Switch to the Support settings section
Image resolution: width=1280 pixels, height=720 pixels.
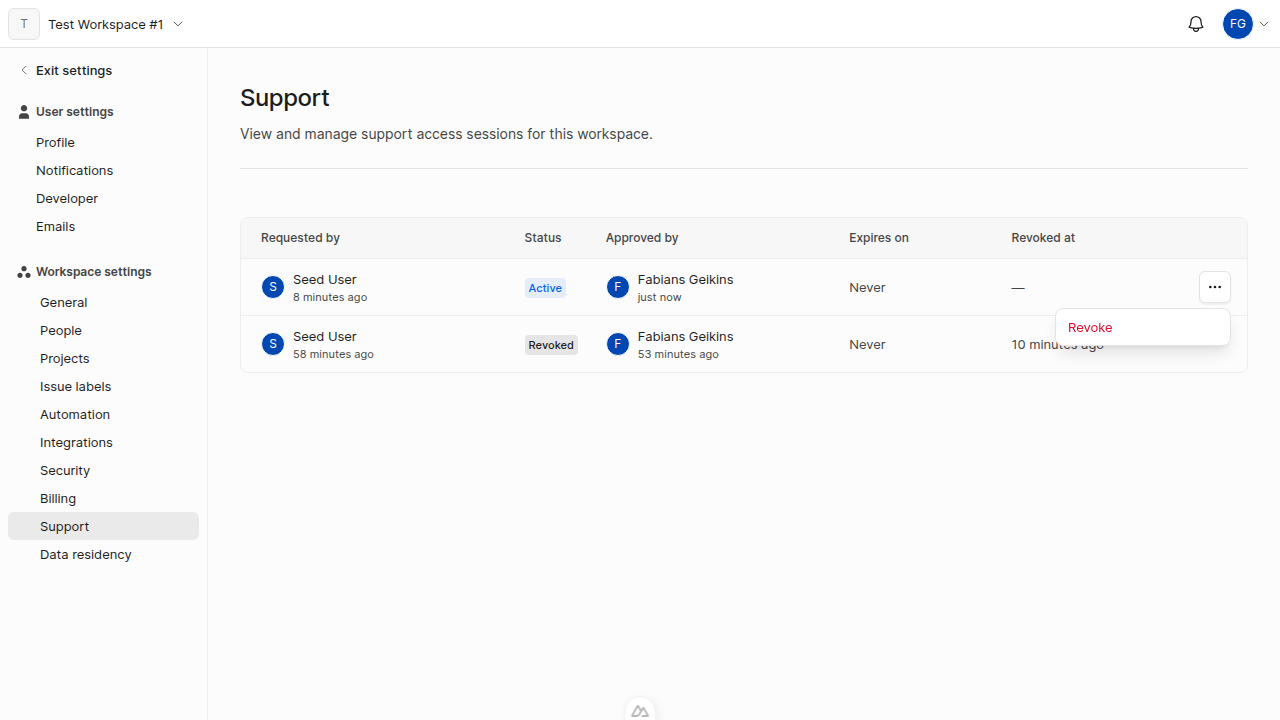pyautogui.click(x=64, y=526)
